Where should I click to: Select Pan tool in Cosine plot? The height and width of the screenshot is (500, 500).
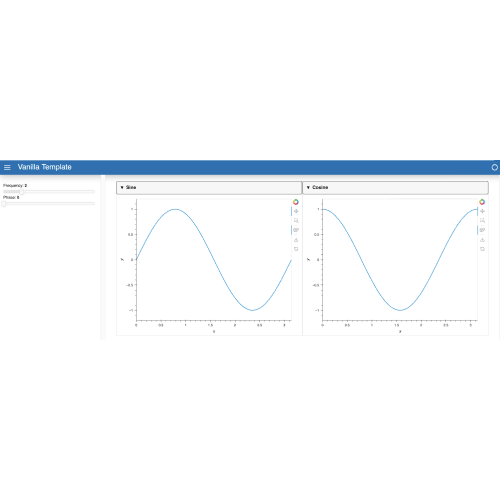(x=482, y=211)
